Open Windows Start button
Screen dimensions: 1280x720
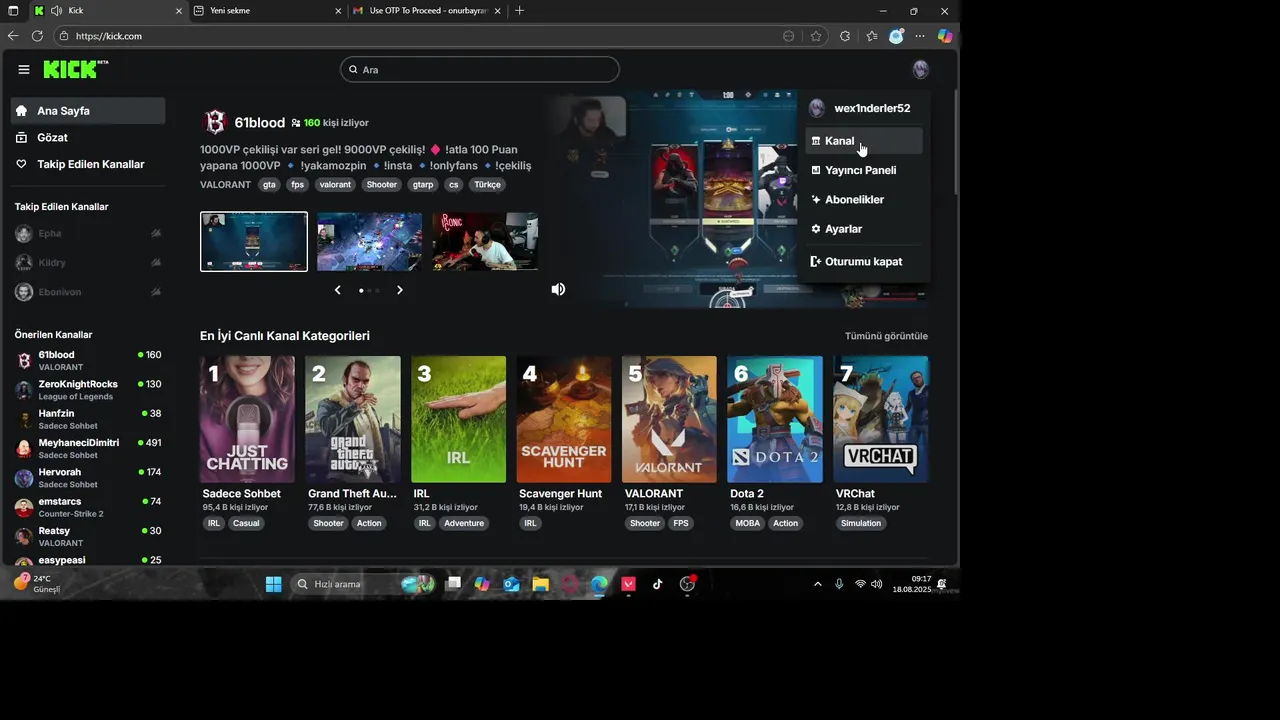coord(273,584)
